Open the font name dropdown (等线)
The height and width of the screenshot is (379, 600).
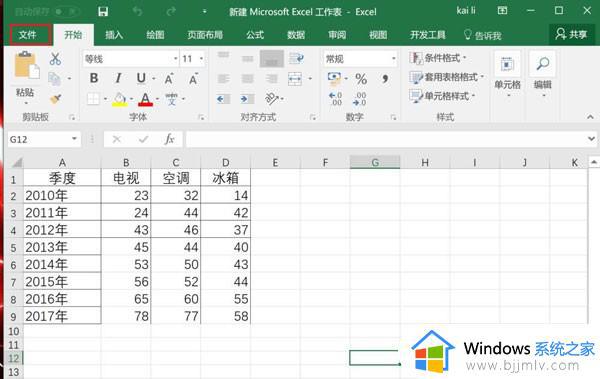tap(176, 59)
